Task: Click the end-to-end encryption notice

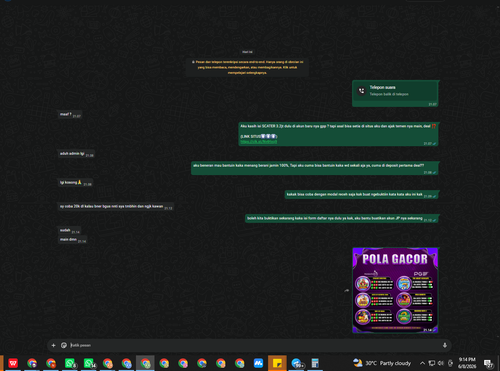Action: click(x=247, y=67)
